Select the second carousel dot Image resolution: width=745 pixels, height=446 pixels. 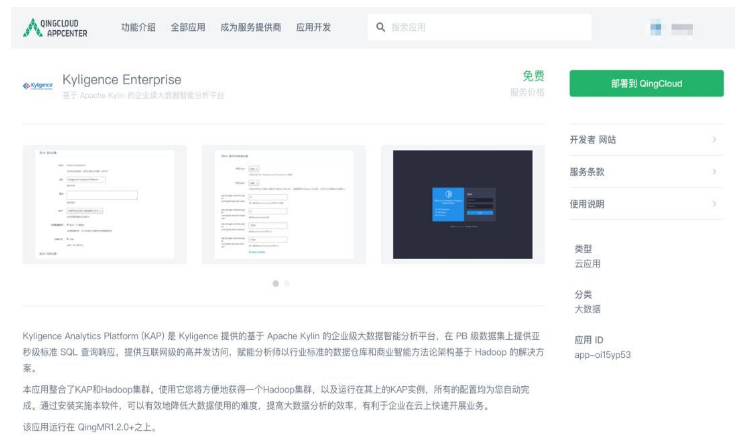click(287, 284)
